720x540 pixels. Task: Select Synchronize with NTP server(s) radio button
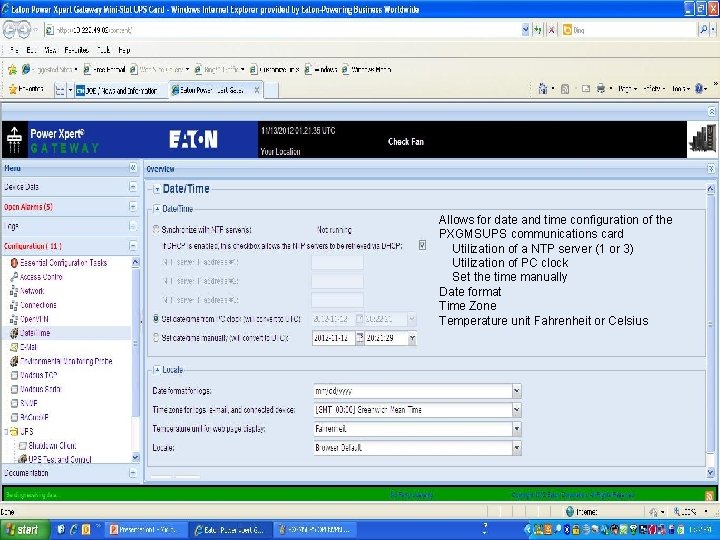tap(156, 229)
